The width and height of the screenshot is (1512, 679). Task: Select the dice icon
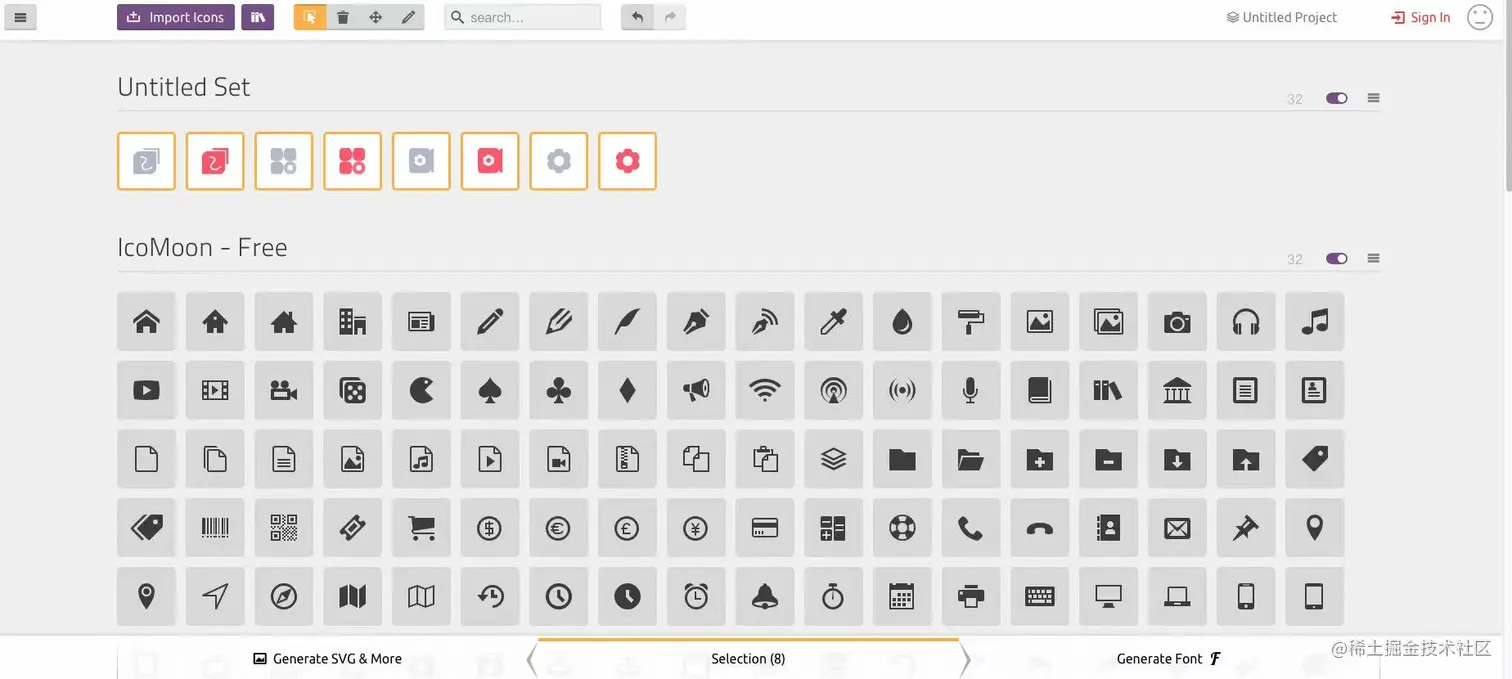[x=352, y=390]
